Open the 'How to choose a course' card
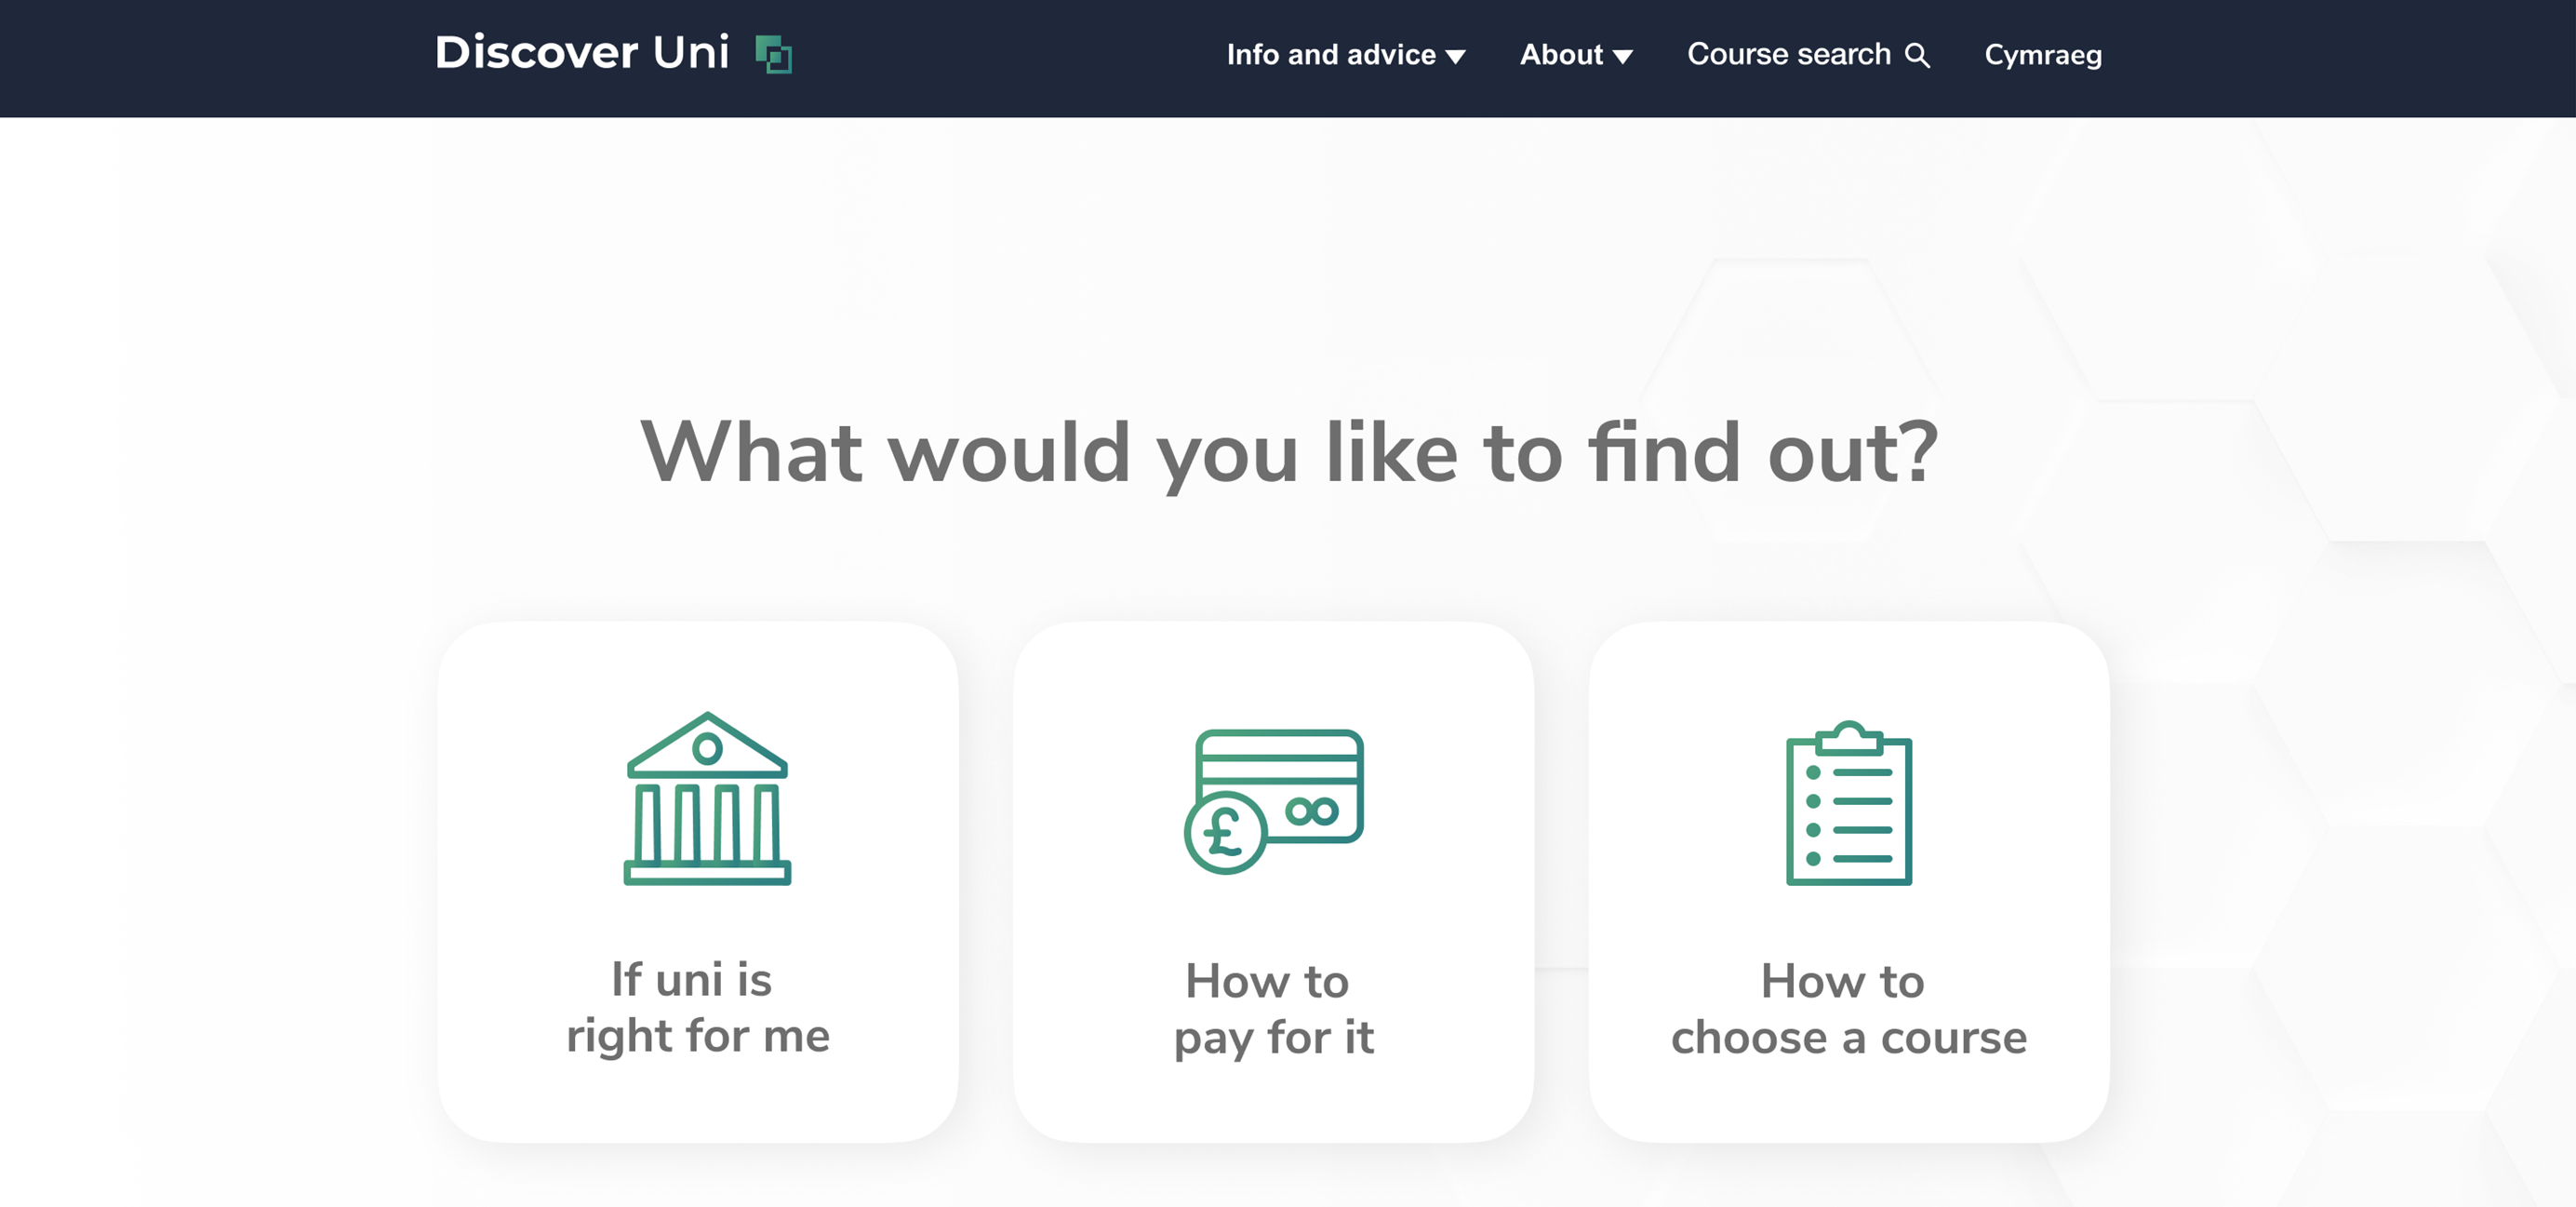Screen dimensions: 2576x1207 point(1849,882)
